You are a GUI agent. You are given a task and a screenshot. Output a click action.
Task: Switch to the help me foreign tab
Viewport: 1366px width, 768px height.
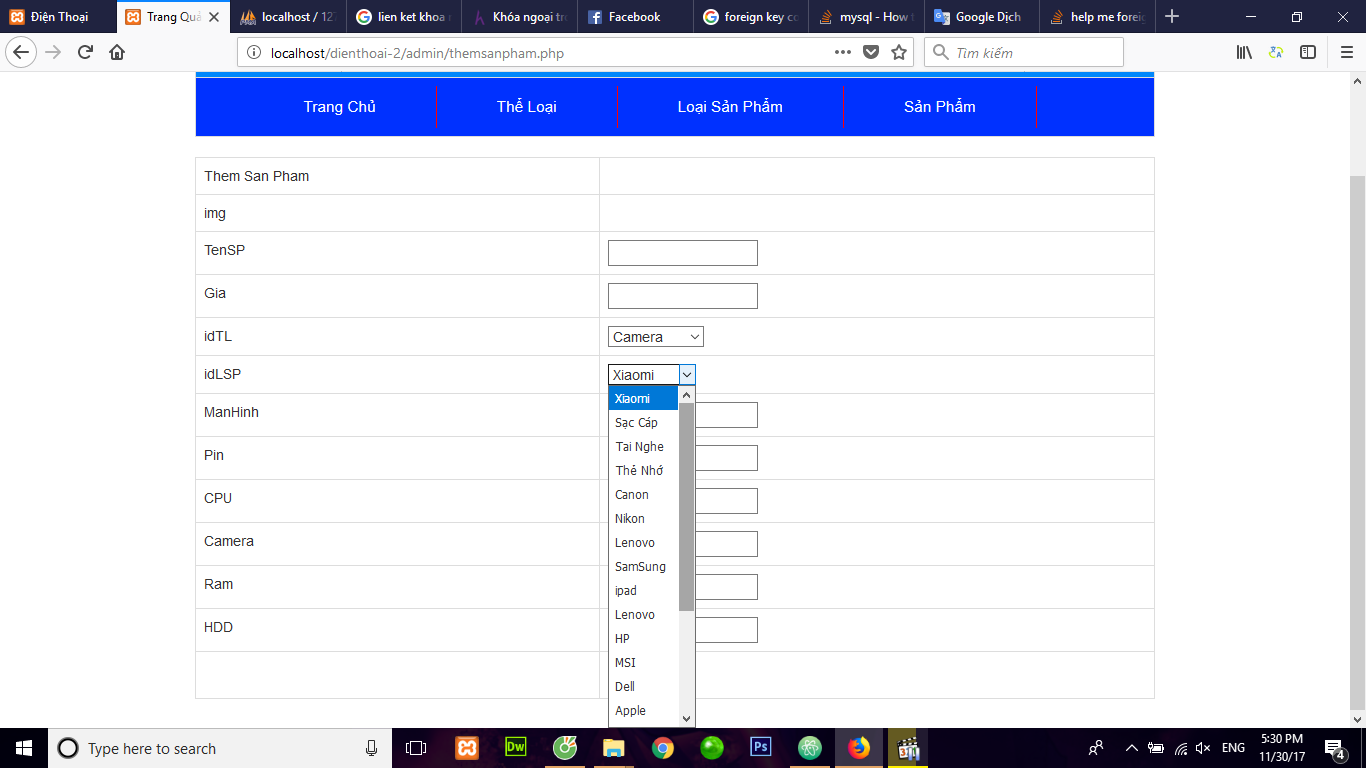(x=1097, y=17)
